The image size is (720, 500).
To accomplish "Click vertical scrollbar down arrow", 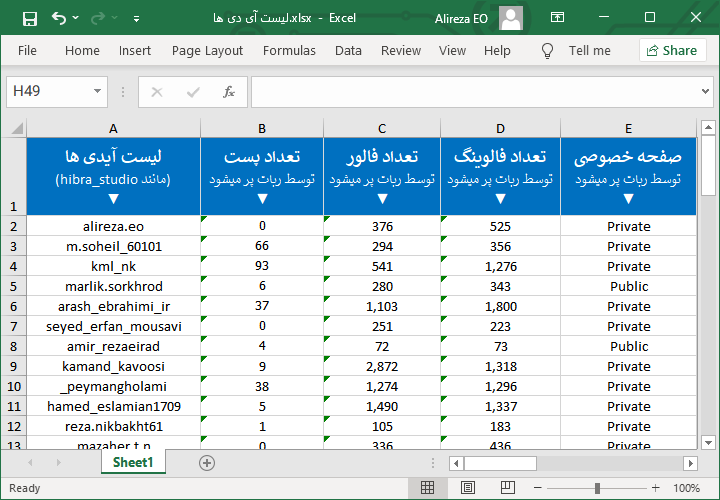I will [708, 443].
